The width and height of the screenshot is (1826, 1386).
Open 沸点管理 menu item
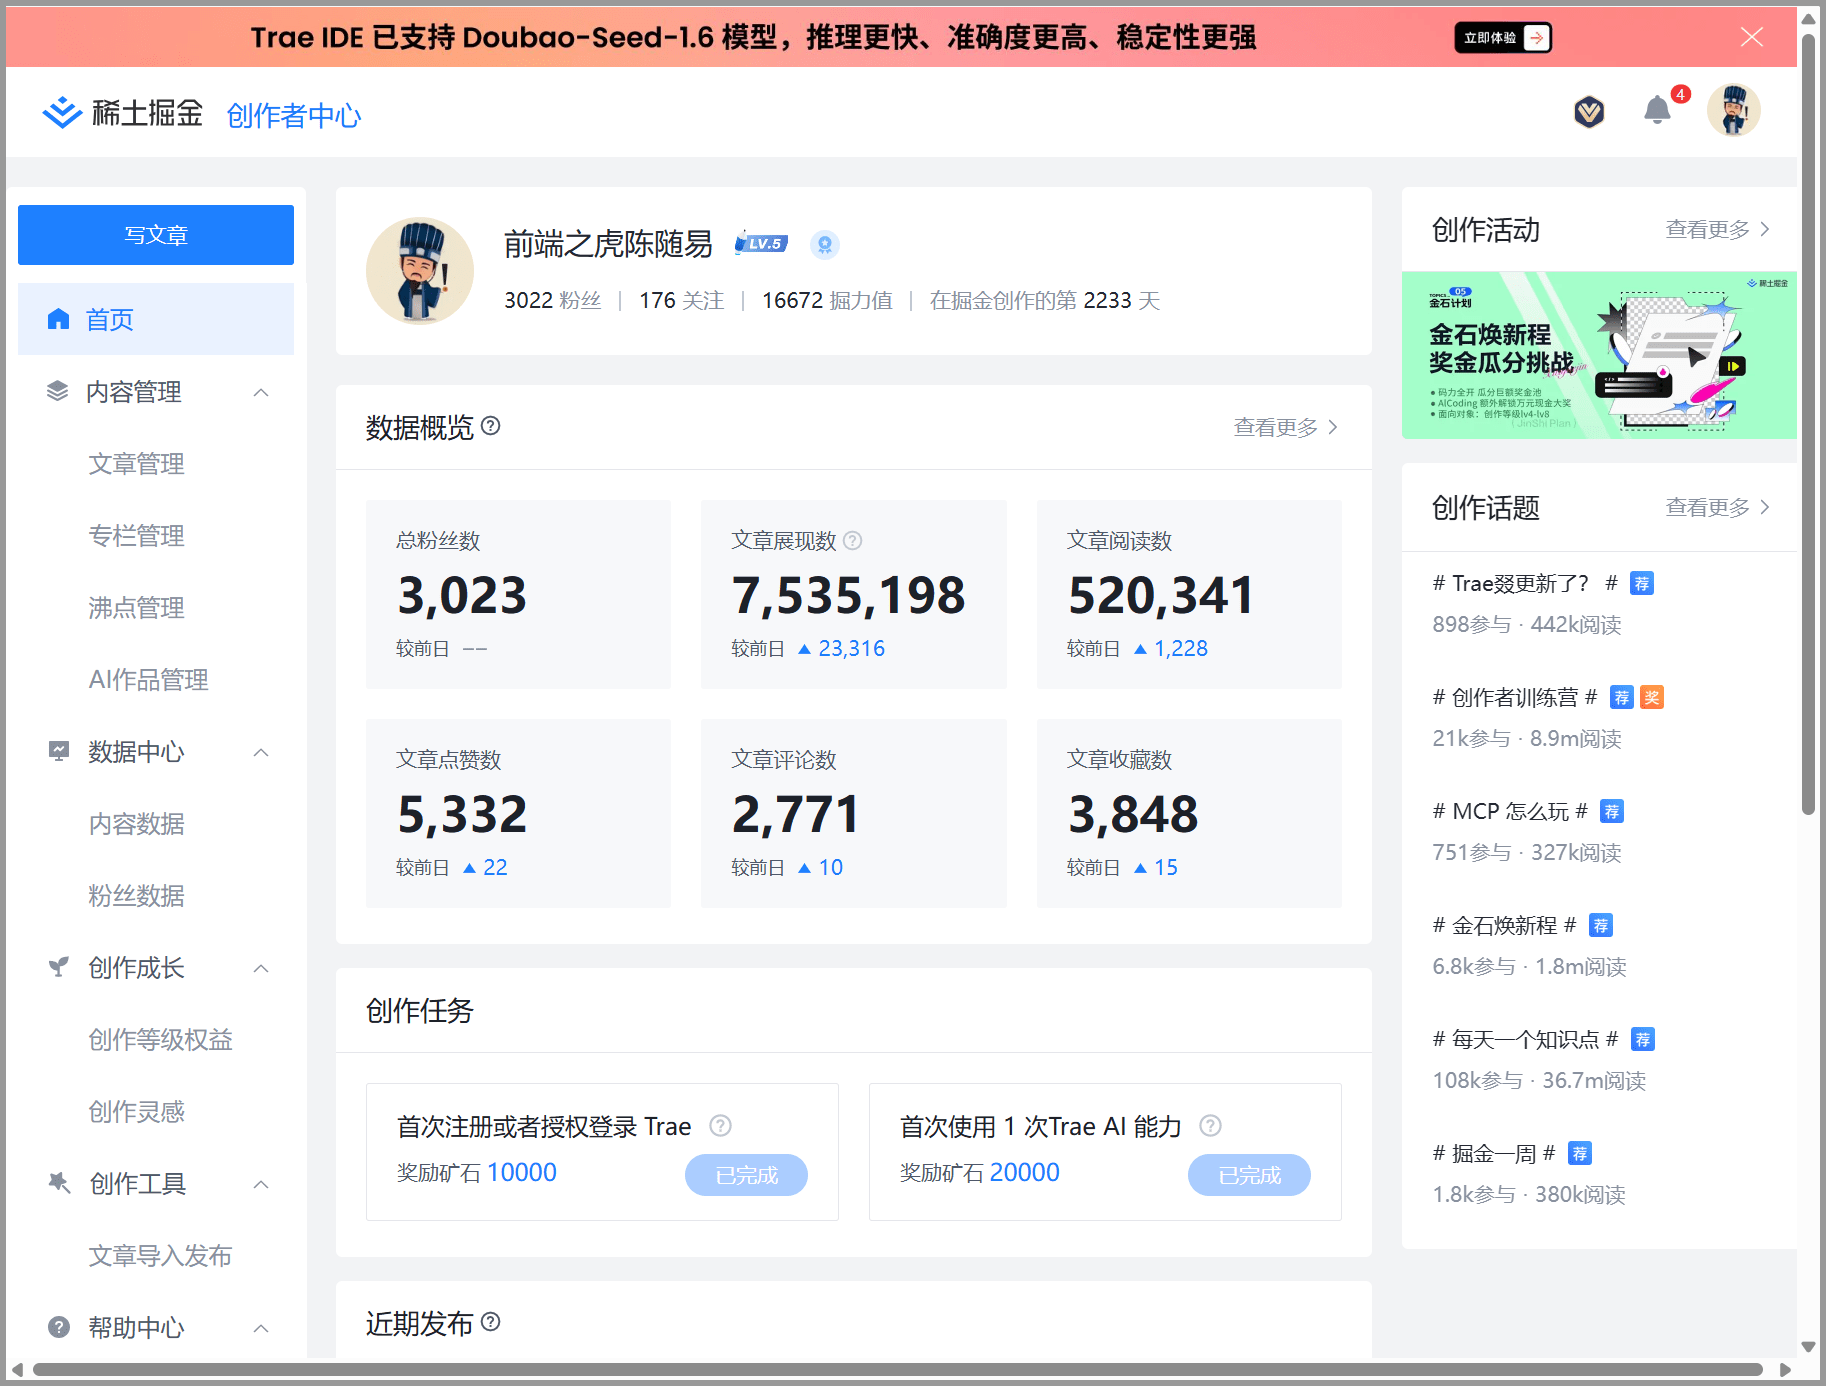(x=137, y=608)
